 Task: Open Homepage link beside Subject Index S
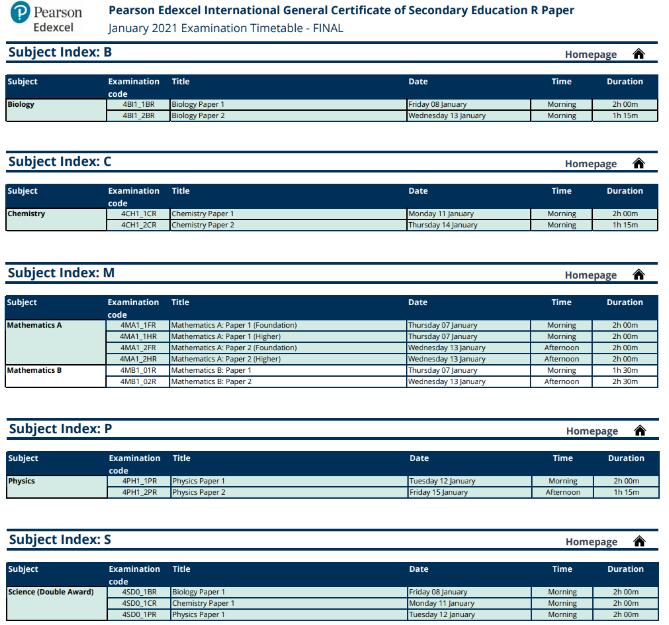pyautogui.click(x=591, y=542)
